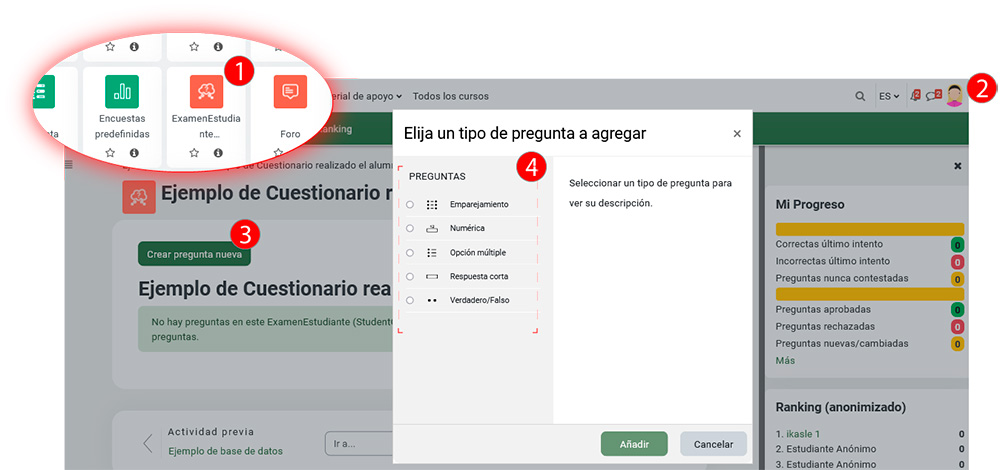Switch to the Ranking tab

(x=335, y=129)
